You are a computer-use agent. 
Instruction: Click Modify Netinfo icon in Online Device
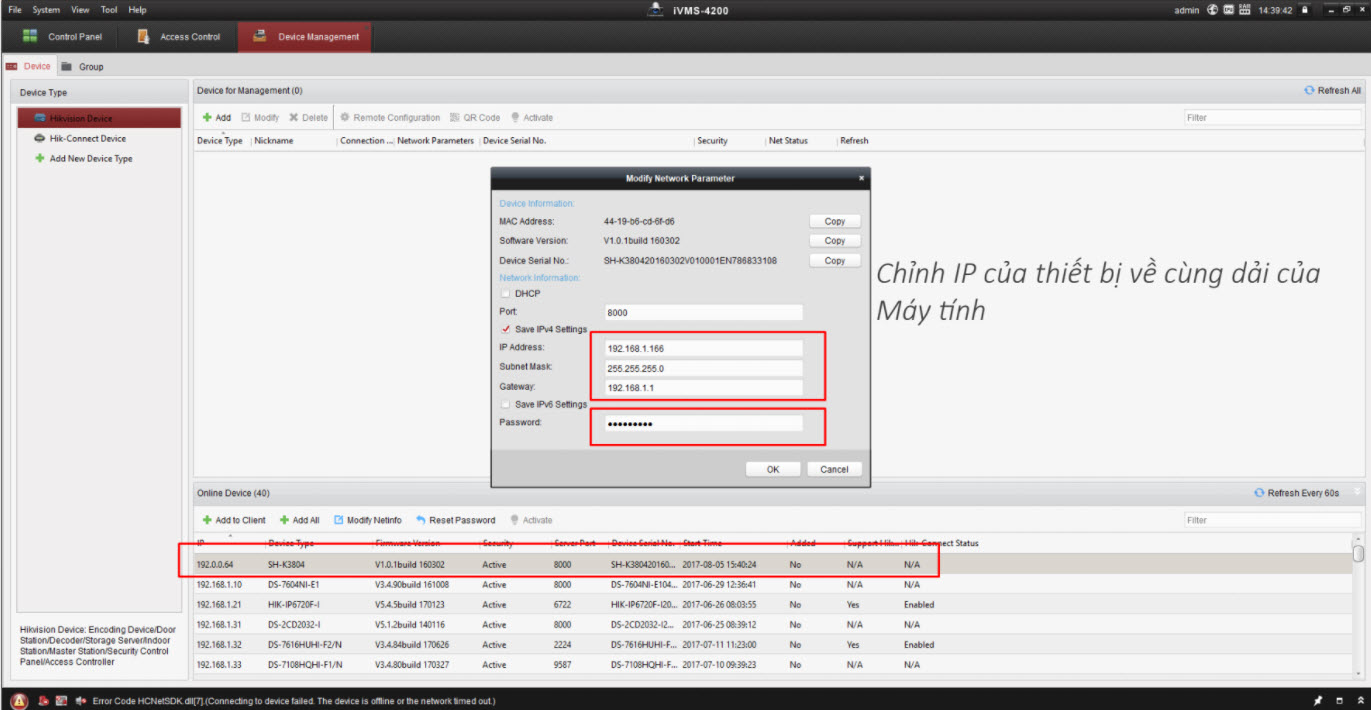pos(338,521)
